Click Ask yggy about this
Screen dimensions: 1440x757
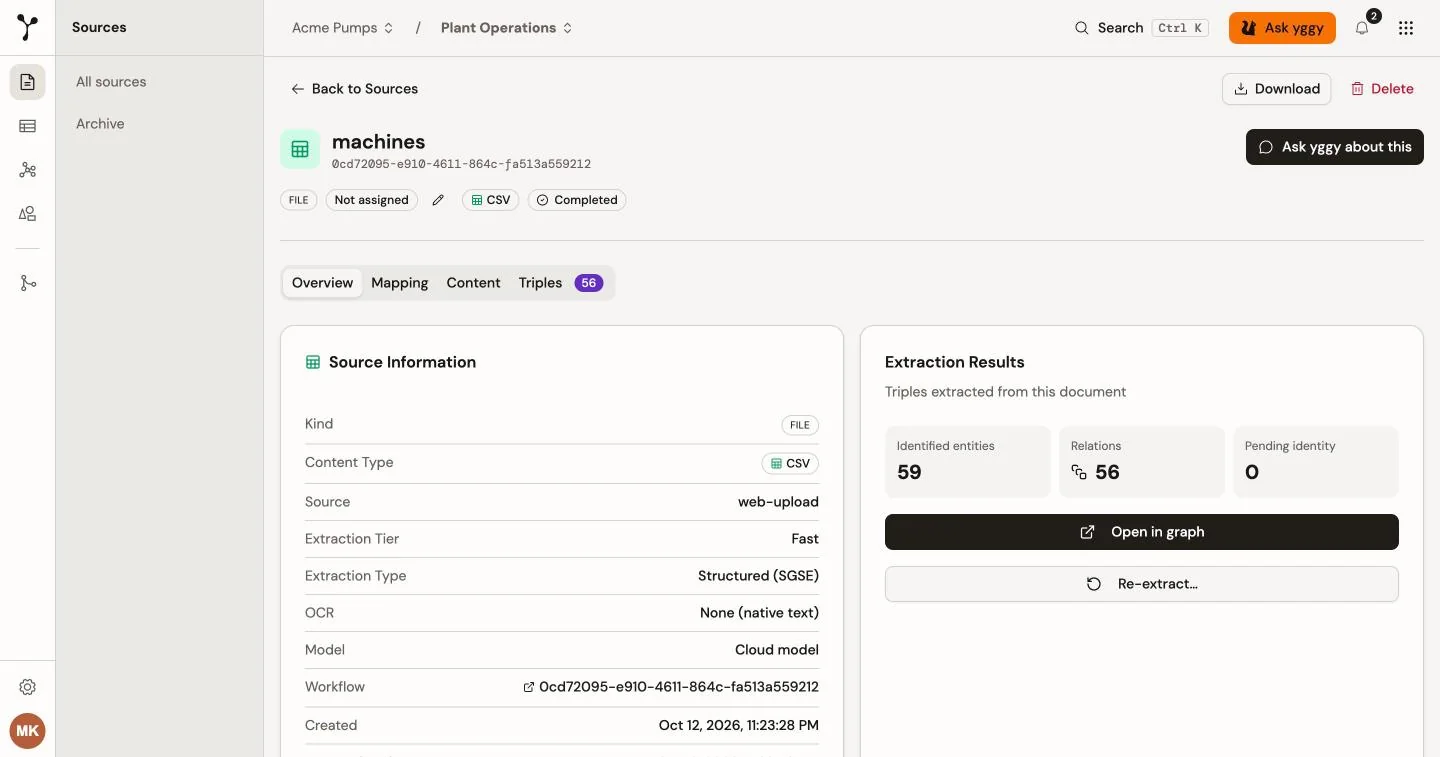(x=1335, y=147)
